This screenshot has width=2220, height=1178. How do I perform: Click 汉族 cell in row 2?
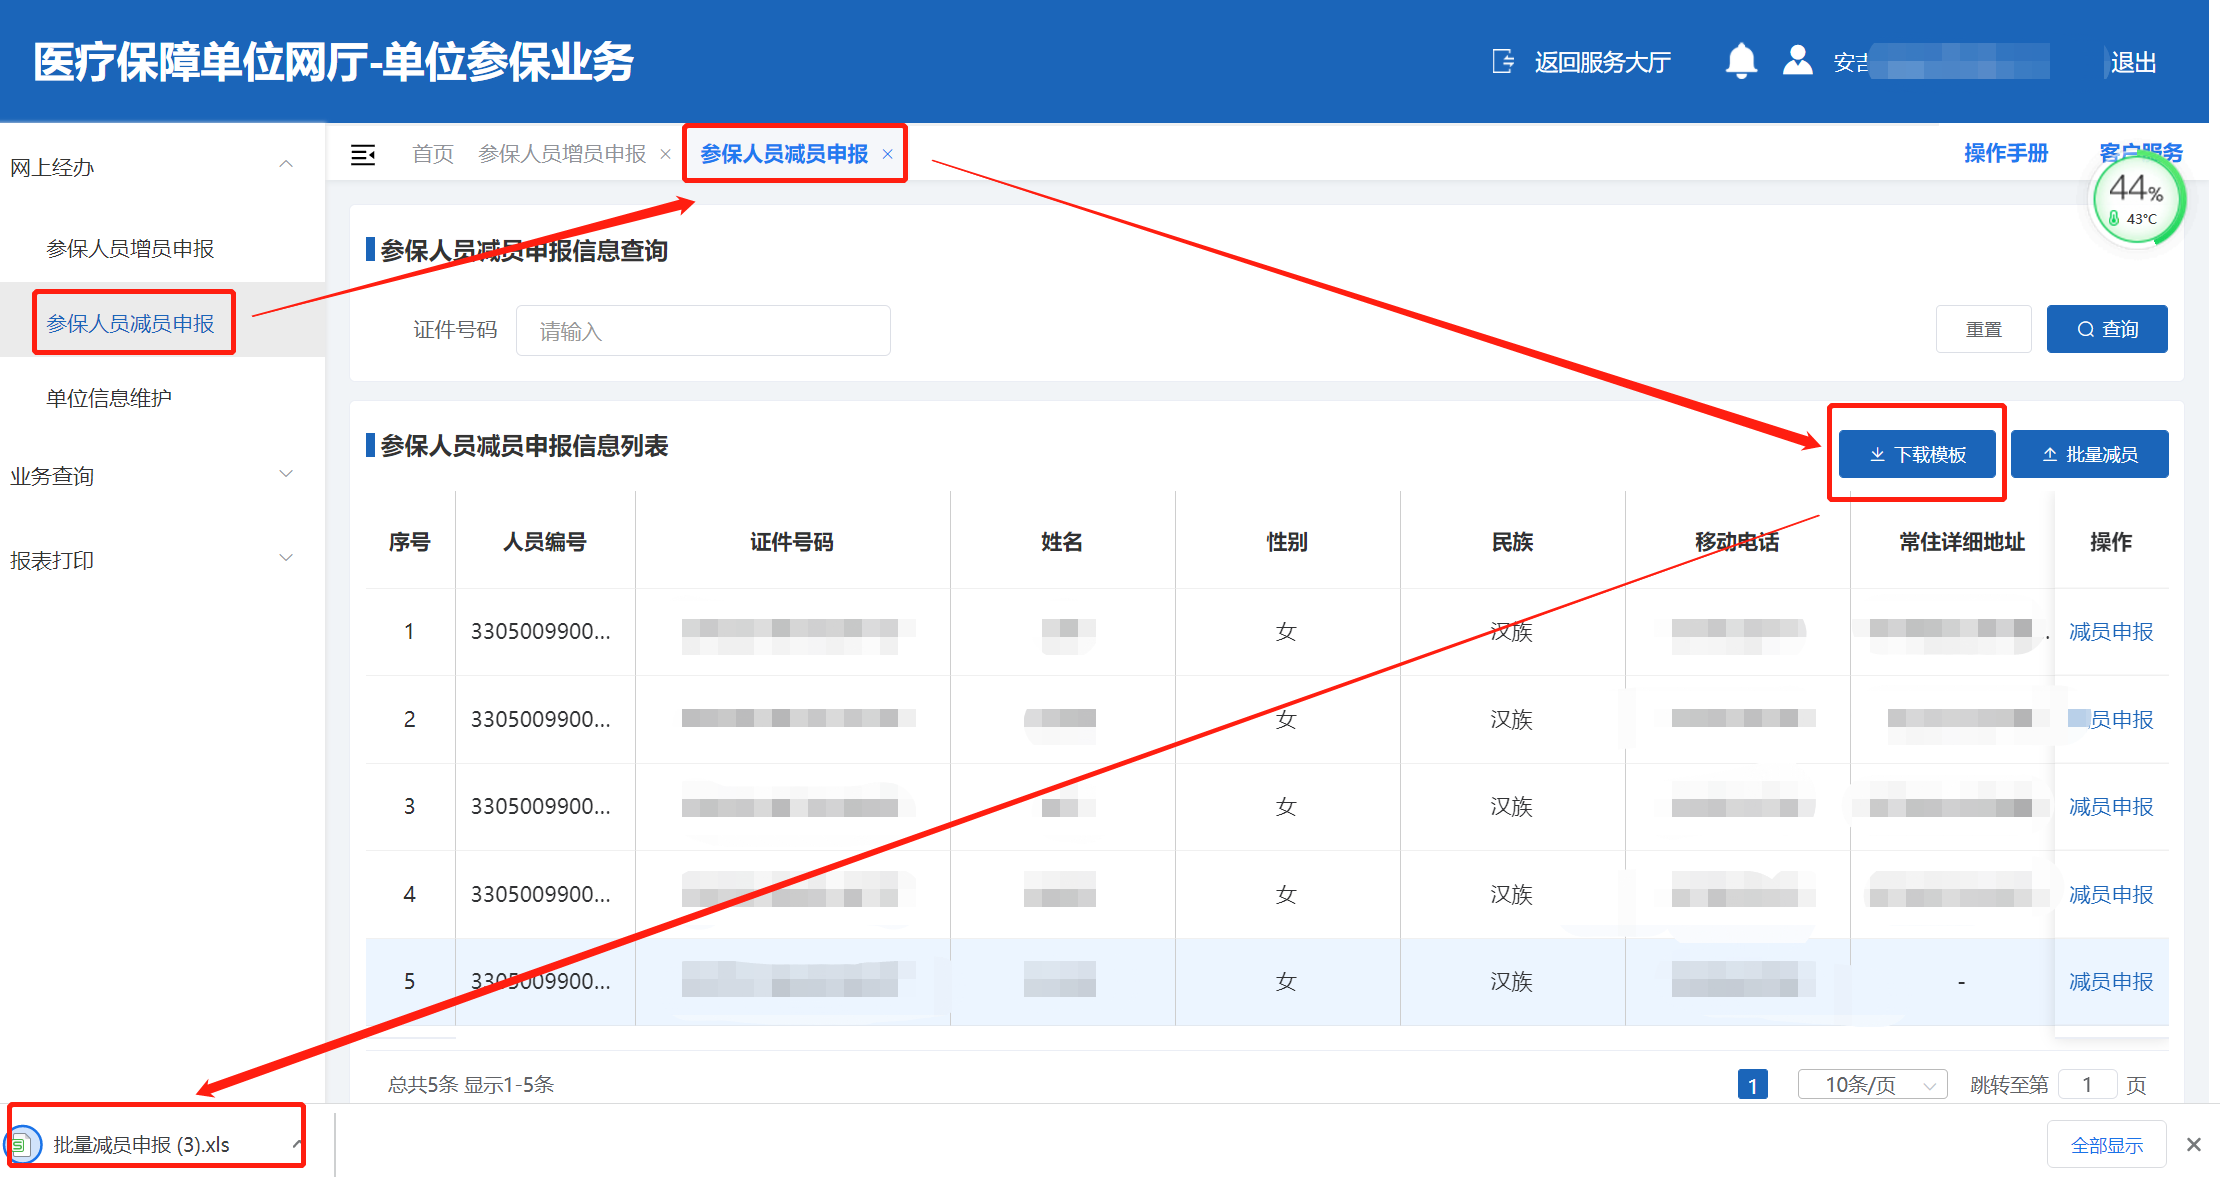[1511, 719]
